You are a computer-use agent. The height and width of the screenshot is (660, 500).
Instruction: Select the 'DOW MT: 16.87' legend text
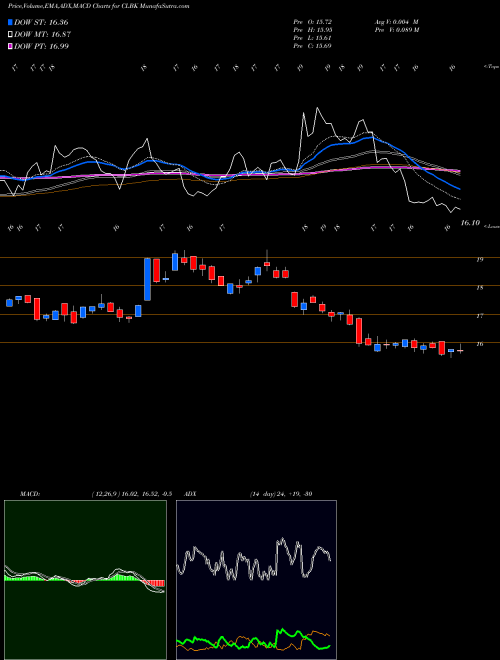(43, 35)
